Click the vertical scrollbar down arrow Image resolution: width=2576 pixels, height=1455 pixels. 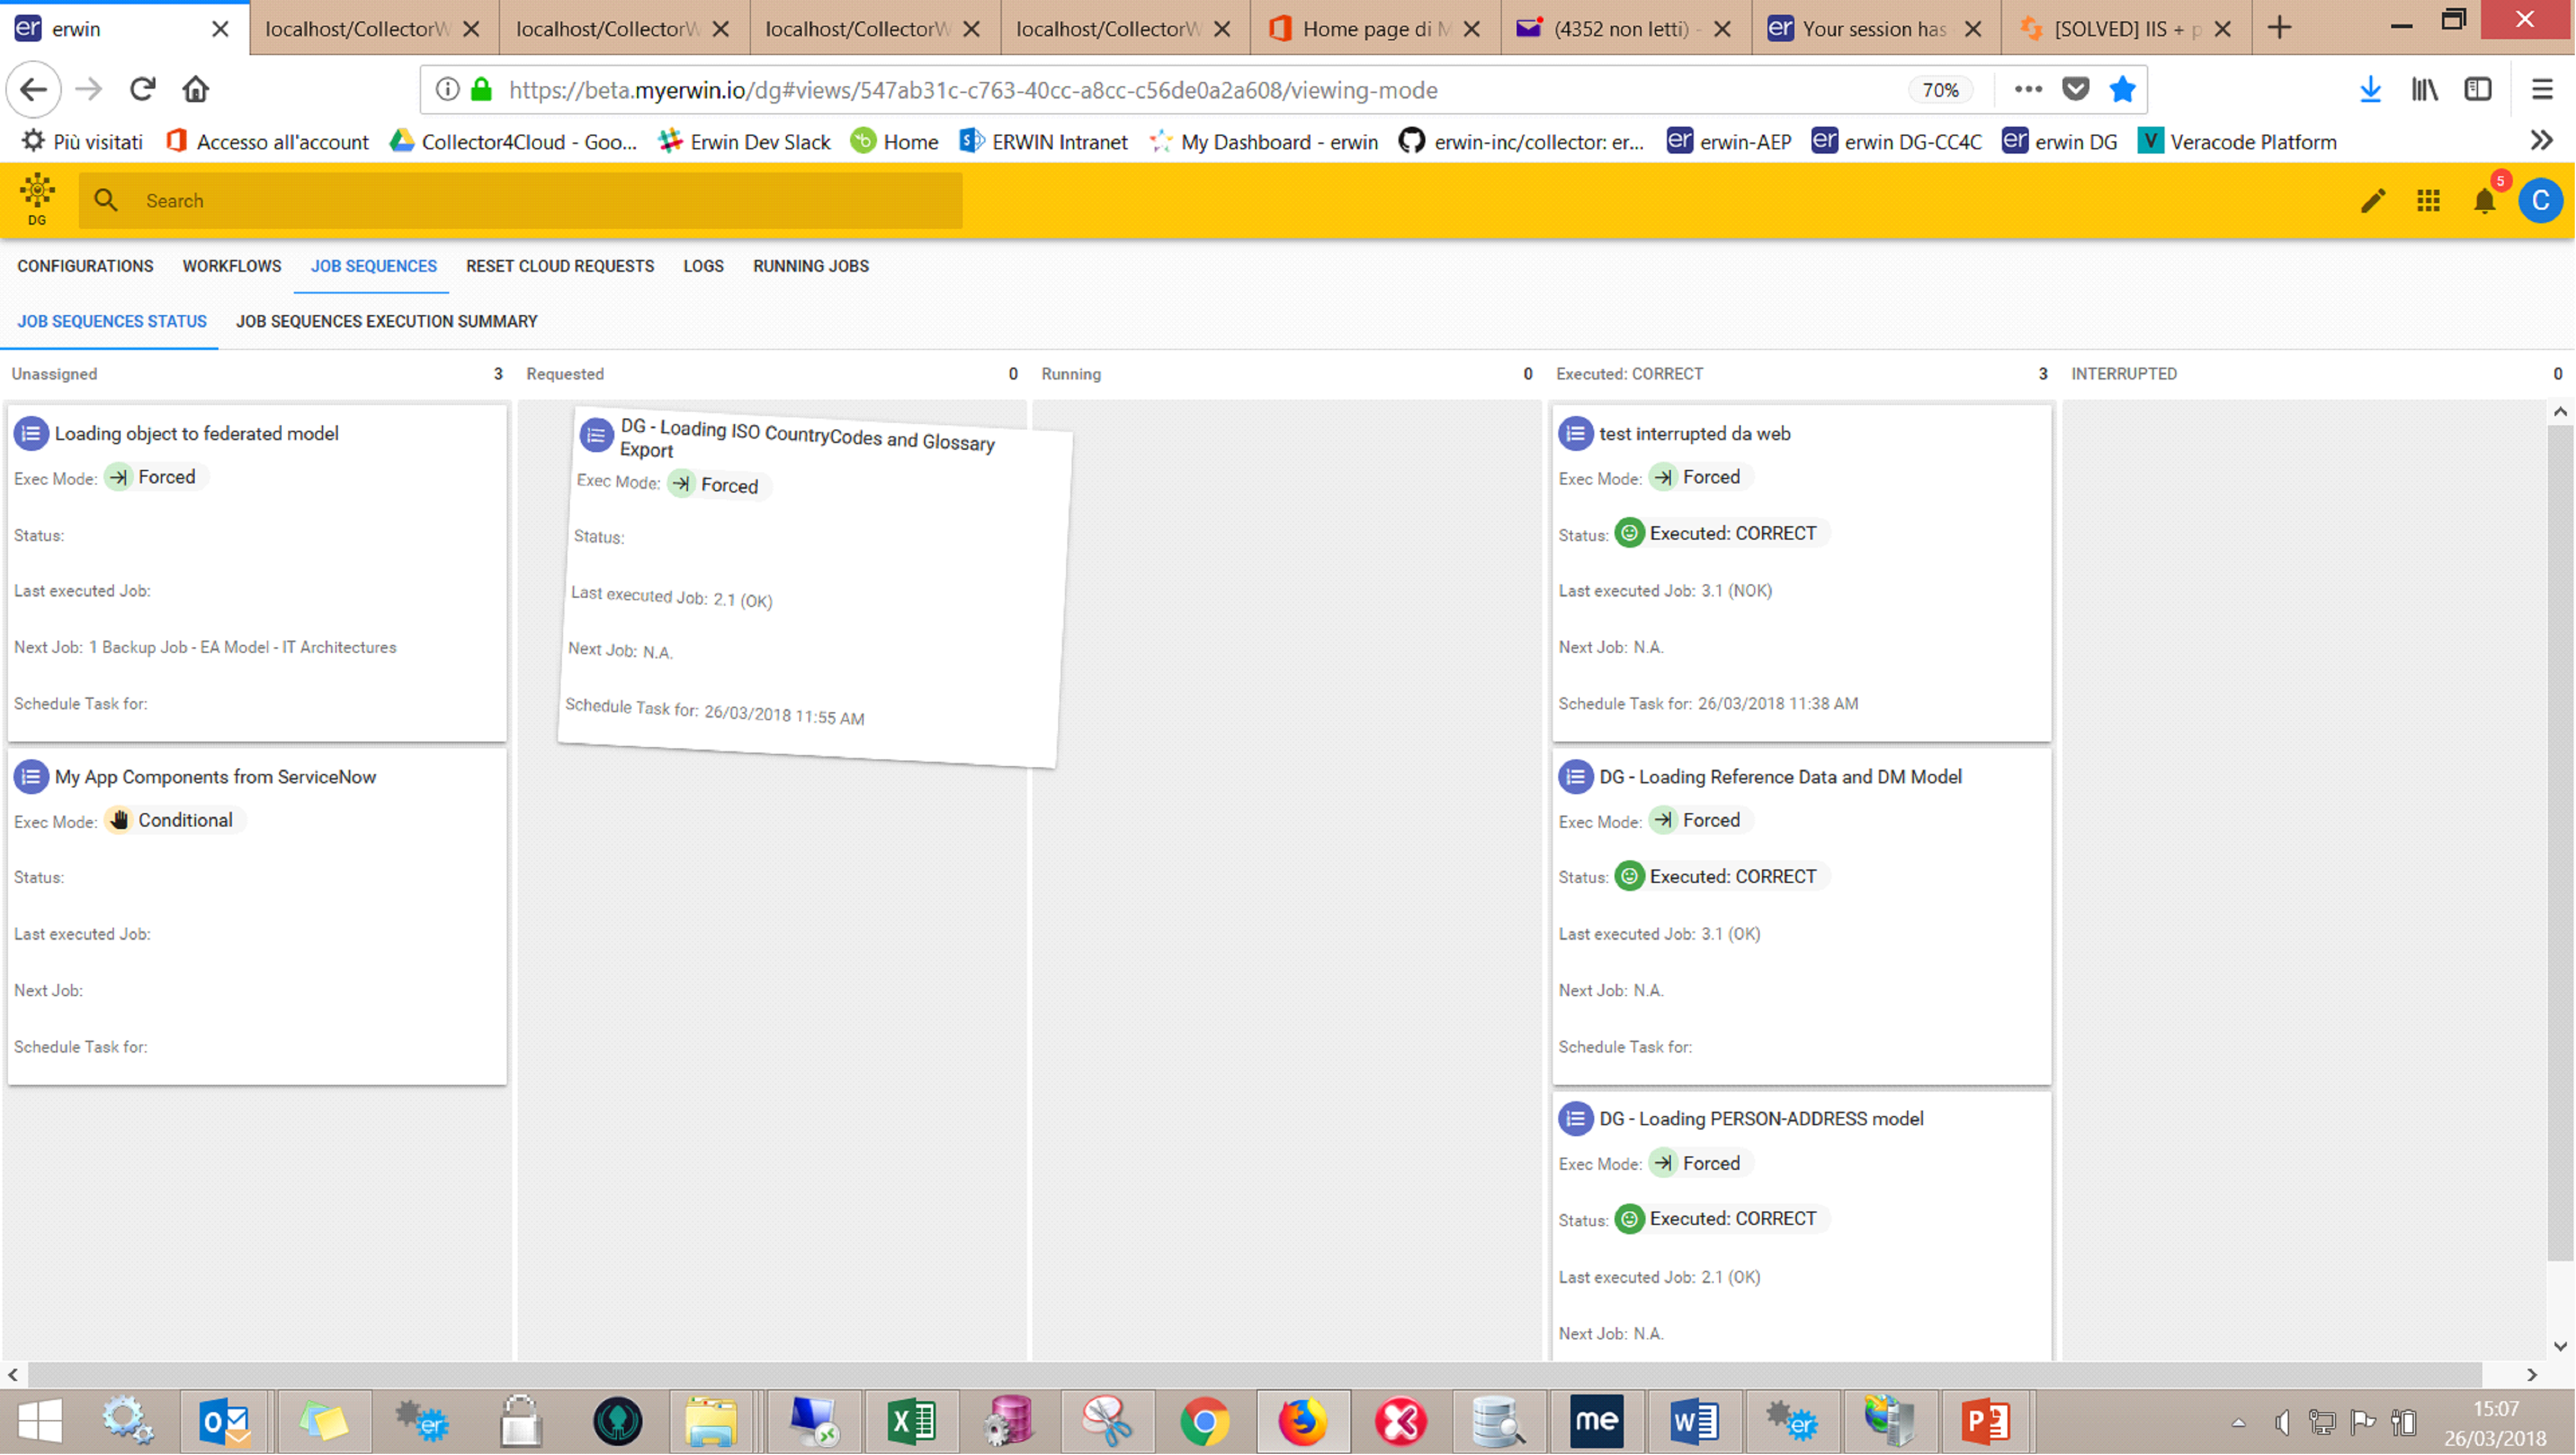[2559, 1346]
